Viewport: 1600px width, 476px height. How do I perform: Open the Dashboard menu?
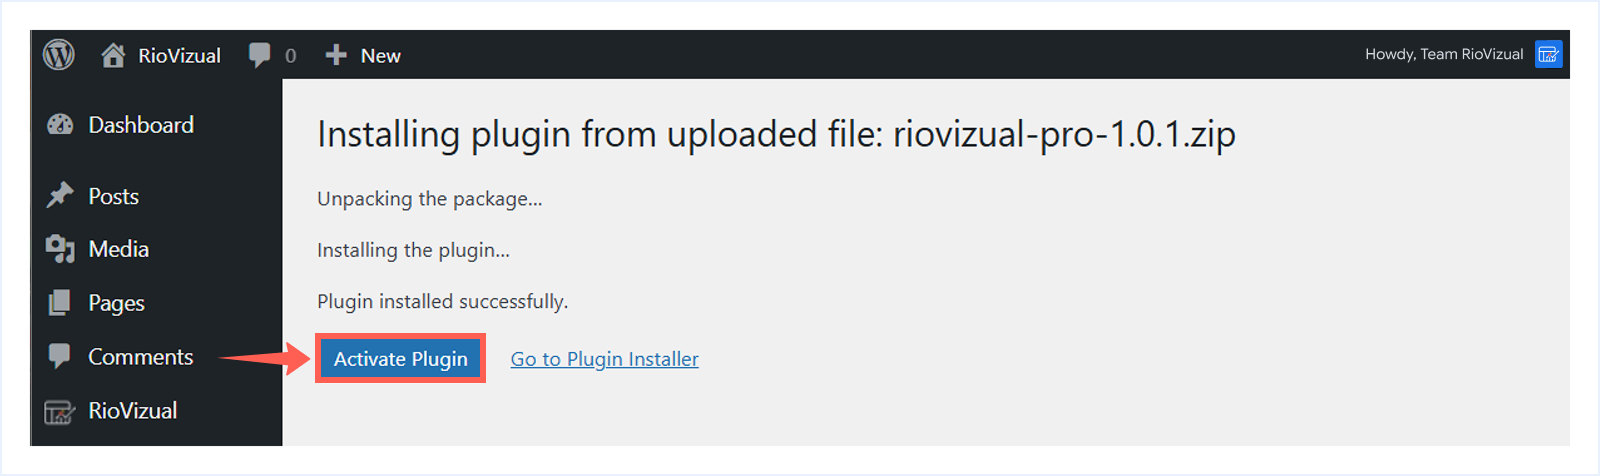[x=141, y=125]
